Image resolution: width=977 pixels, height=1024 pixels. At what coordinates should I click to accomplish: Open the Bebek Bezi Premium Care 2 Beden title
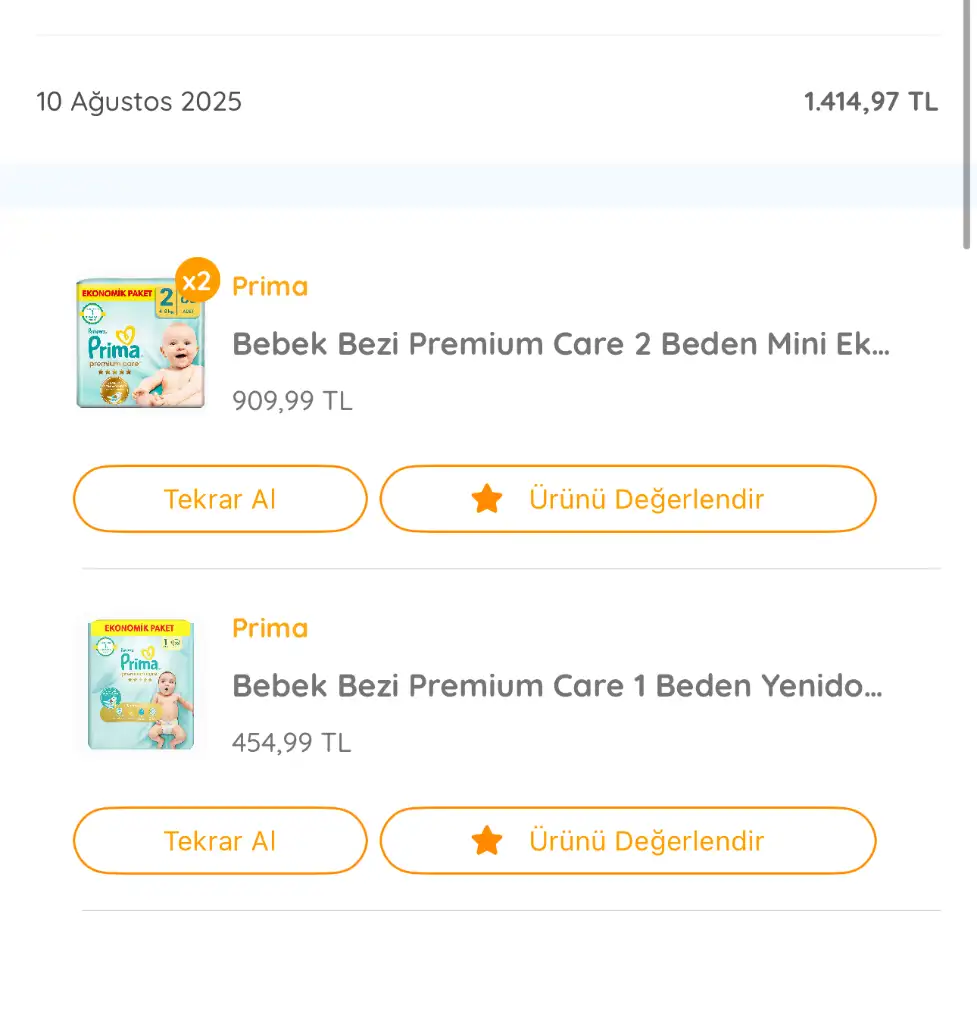560,345
